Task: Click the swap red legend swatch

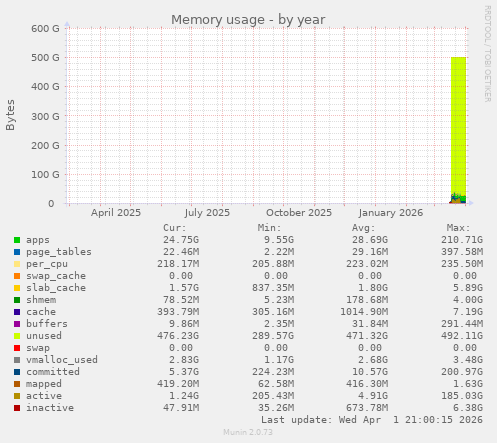Action: tap(17, 348)
